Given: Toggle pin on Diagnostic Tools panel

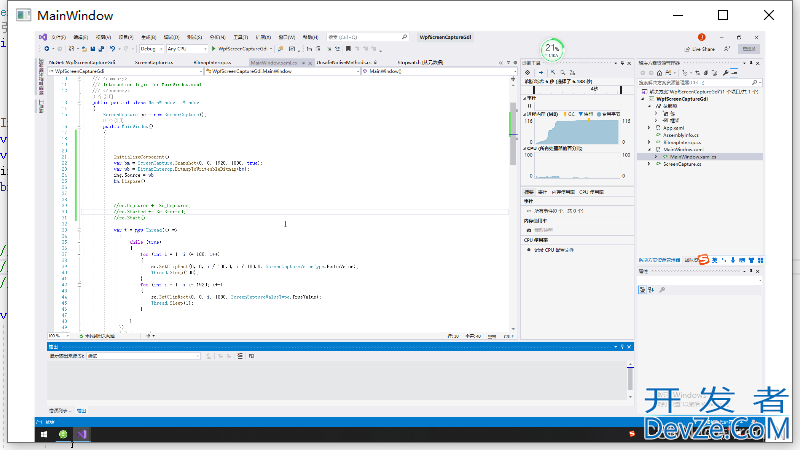Looking at the screenshot, I should [x=622, y=63].
